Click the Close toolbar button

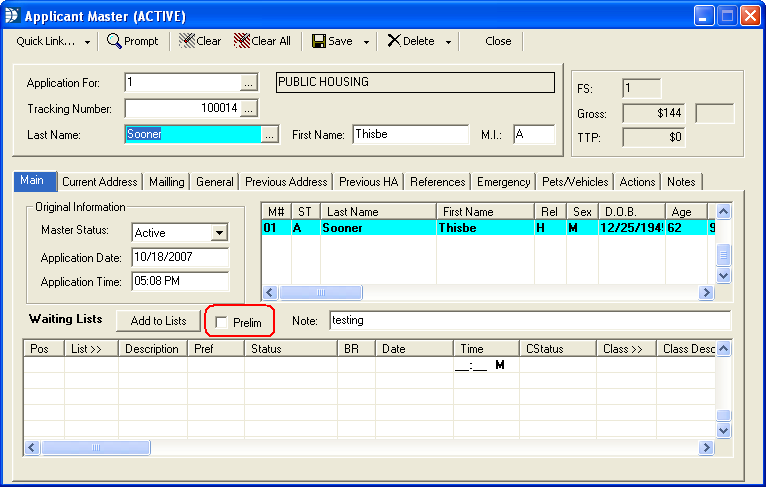coord(498,41)
